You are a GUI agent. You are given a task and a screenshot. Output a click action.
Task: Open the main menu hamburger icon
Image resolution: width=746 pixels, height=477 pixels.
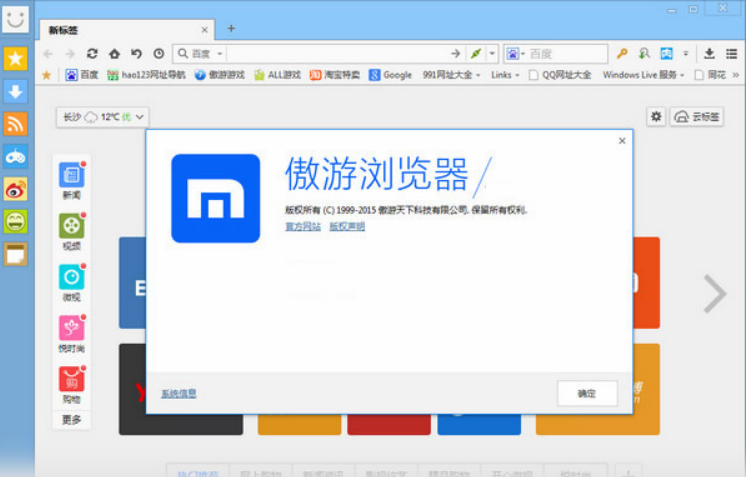pos(732,54)
